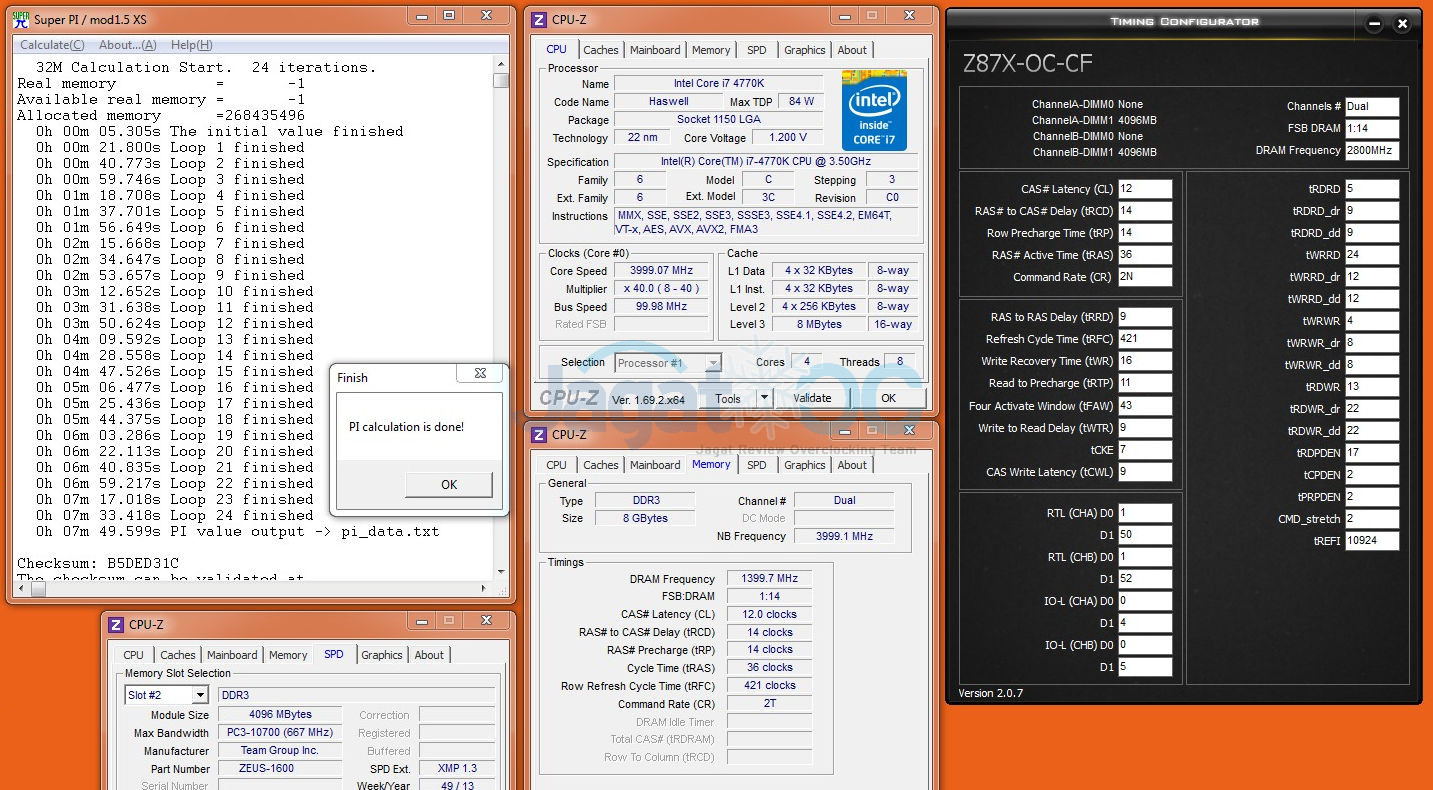Image resolution: width=1433 pixels, height=790 pixels.
Task: Expand the Tools dropdown arrow in CPU-Z
Action: (764, 398)
